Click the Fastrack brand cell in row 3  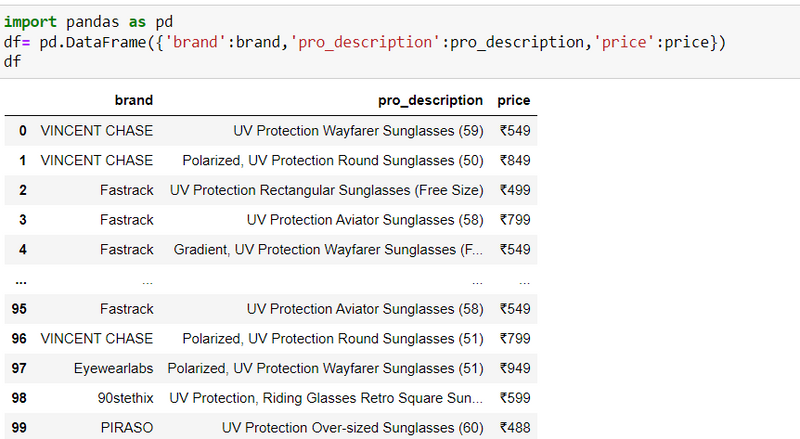pyautogui.click(x=127, y=220)
